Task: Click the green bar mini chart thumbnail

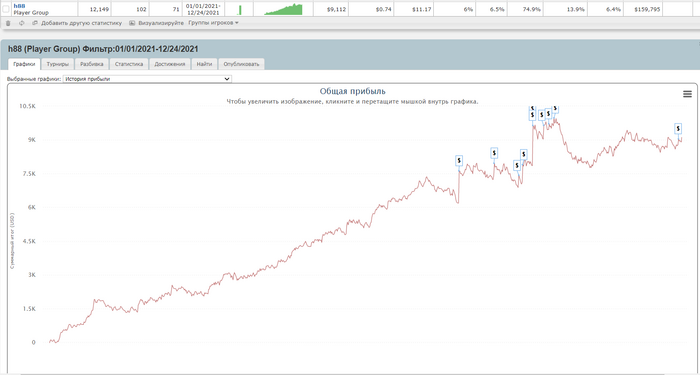Action: (239, 9)
